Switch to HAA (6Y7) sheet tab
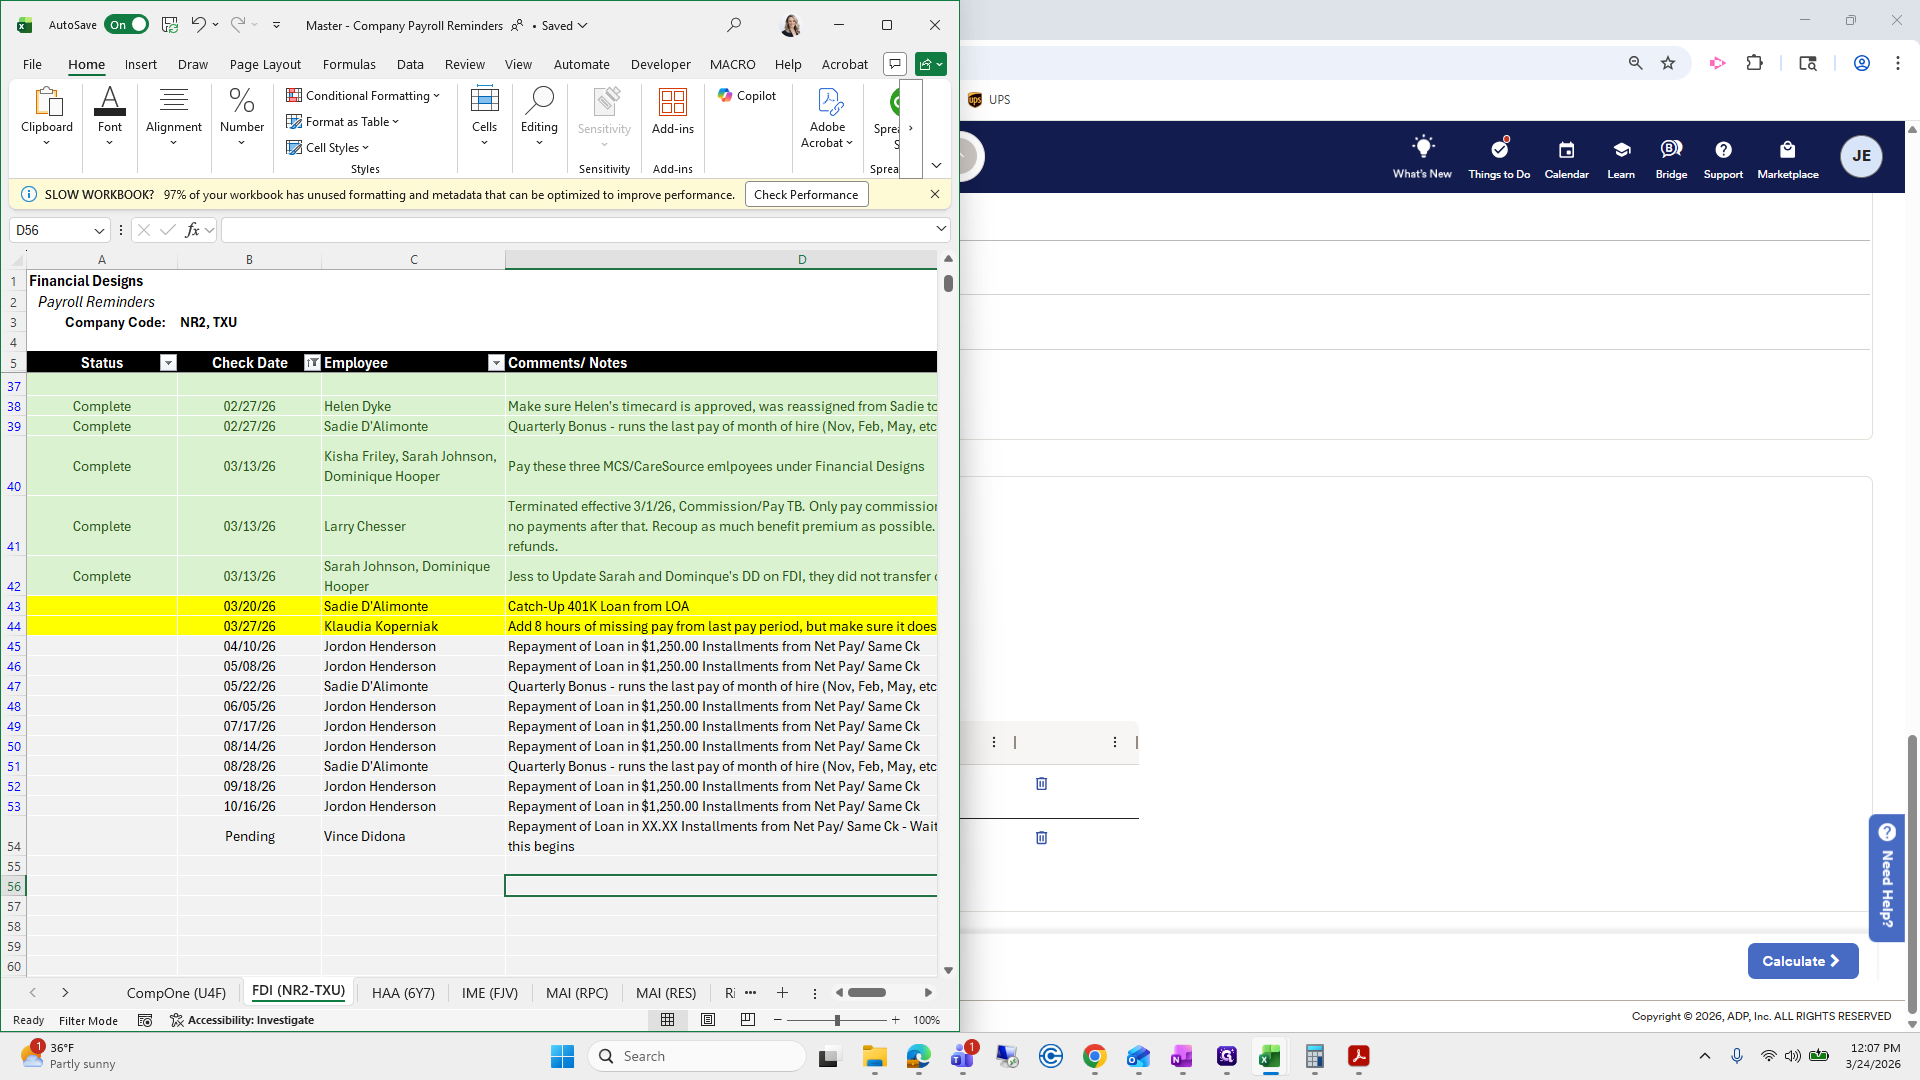1920x1080 pixels. point(403,993)
